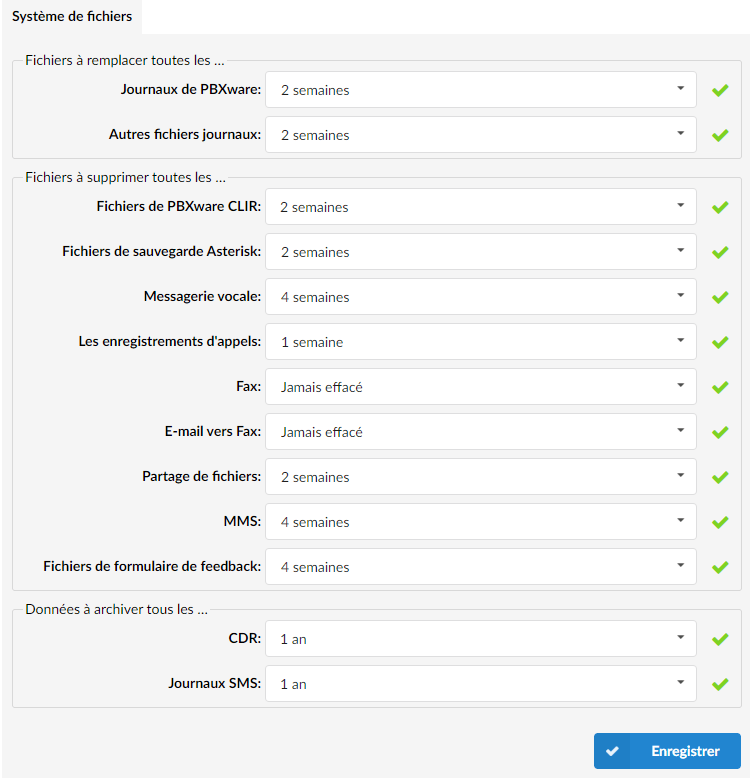Screen dimensions: 750x778
Task: Open the Journaux de PBXware dropdown
Action: (481, 90)
